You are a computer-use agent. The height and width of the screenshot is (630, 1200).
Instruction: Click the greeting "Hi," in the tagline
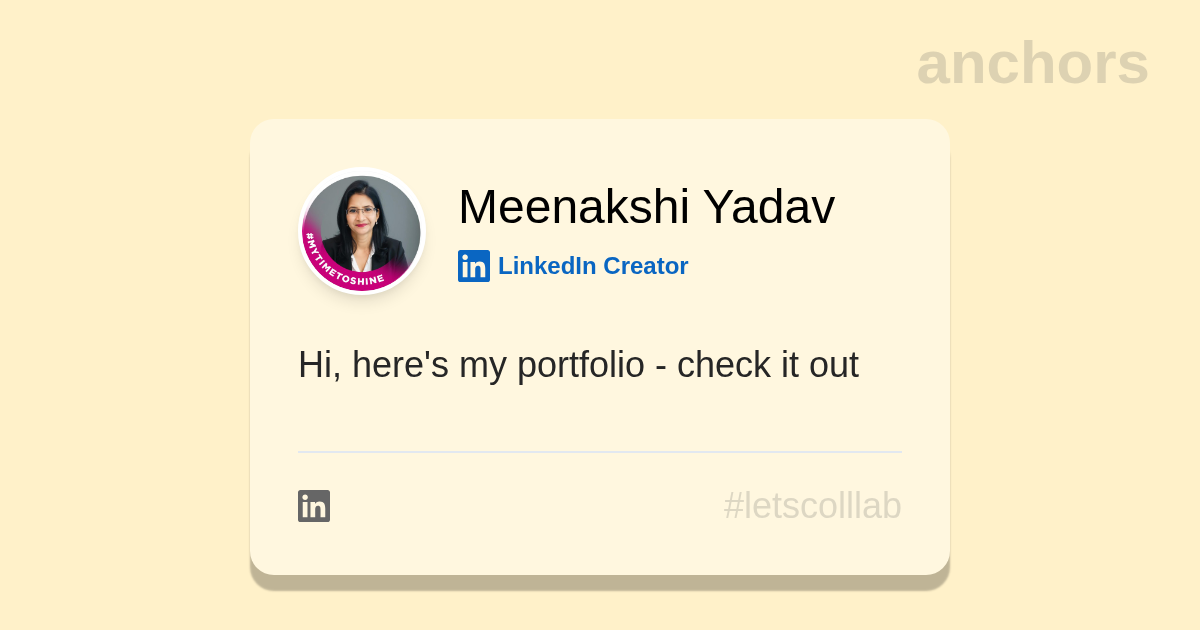click(x=319, y=365)
